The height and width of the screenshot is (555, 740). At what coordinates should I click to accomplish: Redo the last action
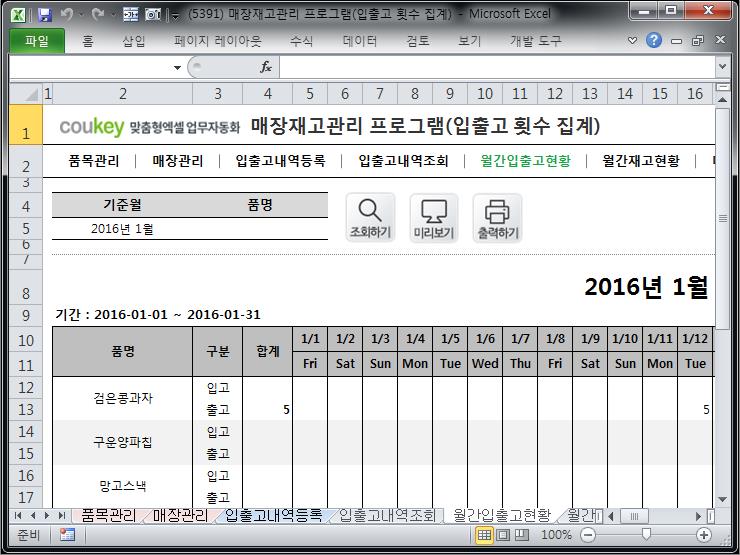pos(98,15)
